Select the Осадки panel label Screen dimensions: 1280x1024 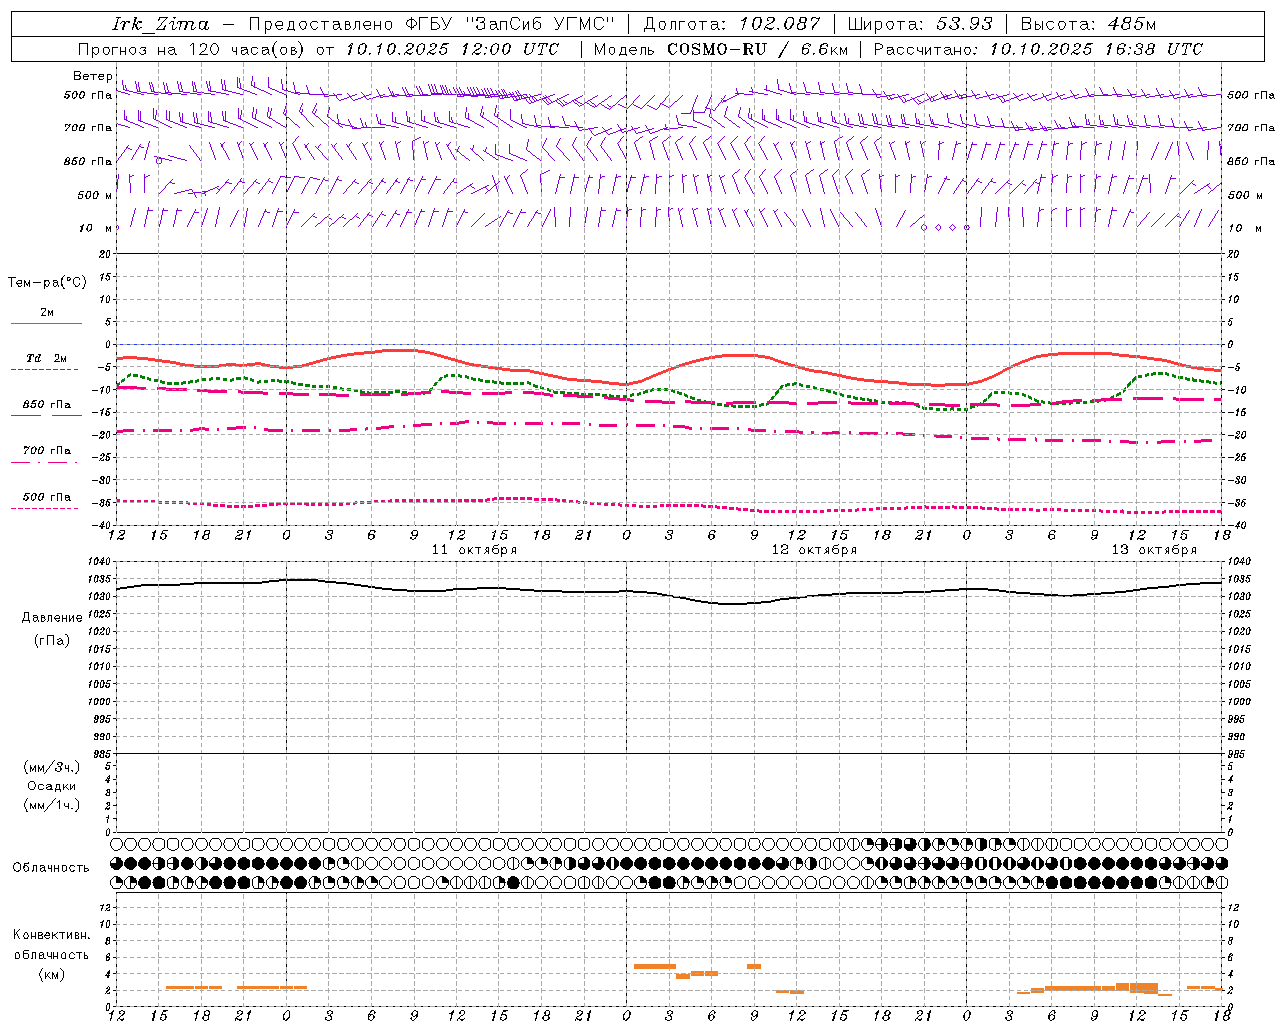click(52, 786)
